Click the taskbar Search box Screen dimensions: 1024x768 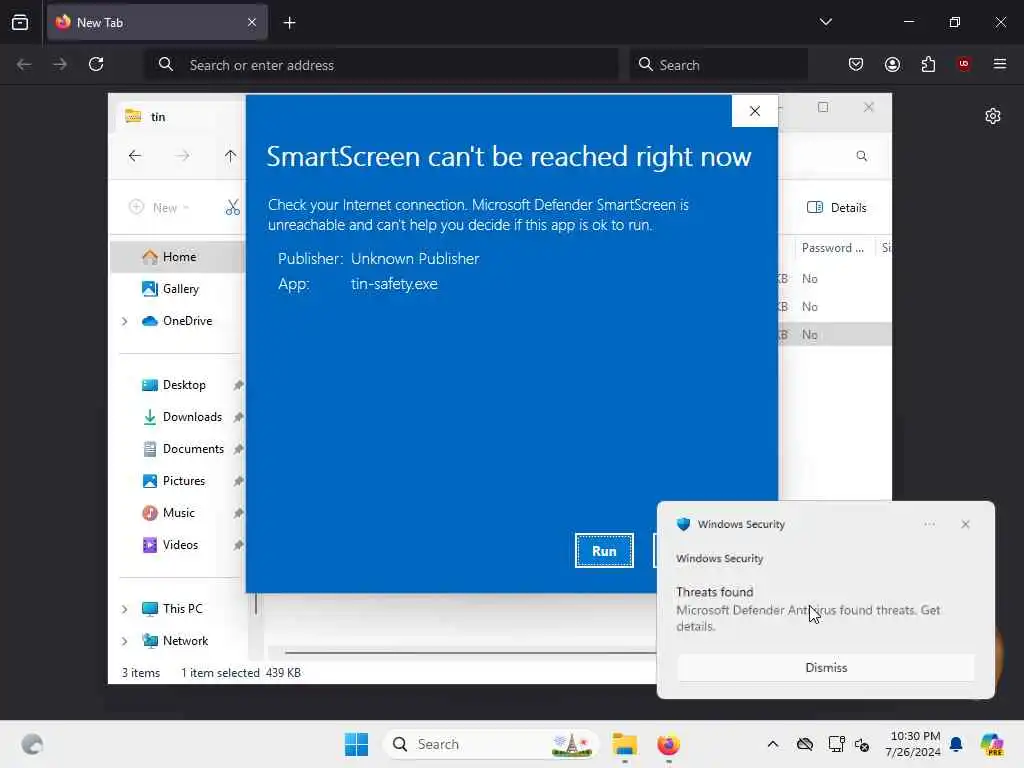coord(490,744)
